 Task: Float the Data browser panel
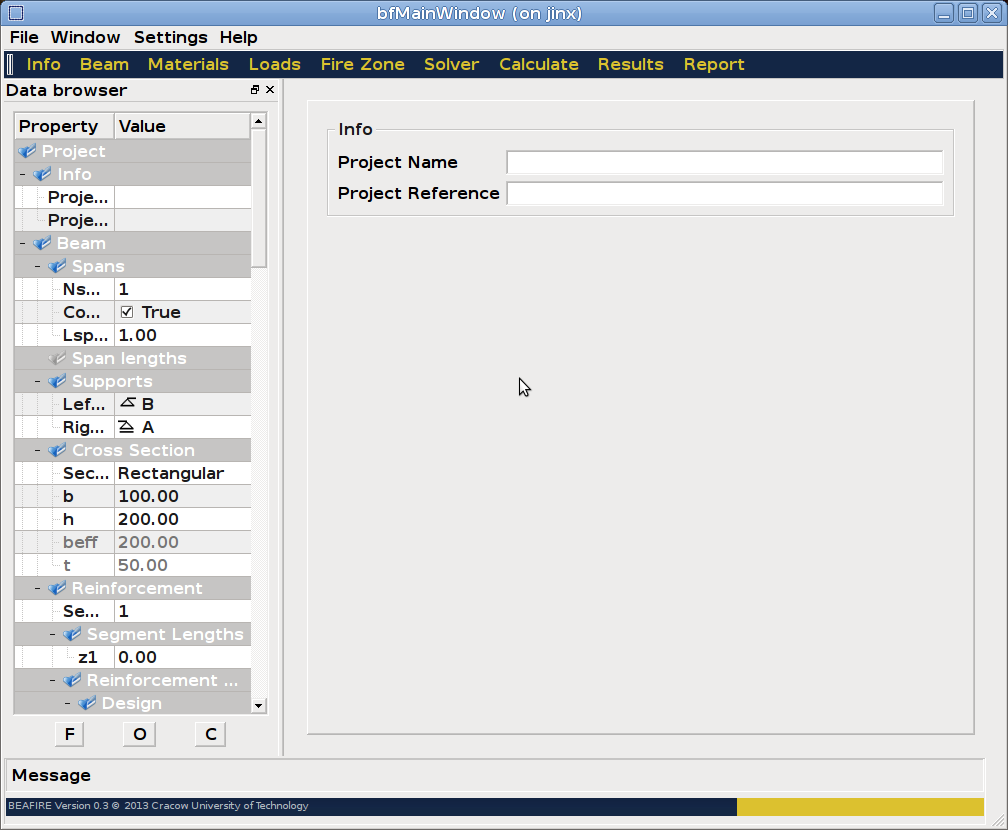pyautogui.click(x=255, y=90)
